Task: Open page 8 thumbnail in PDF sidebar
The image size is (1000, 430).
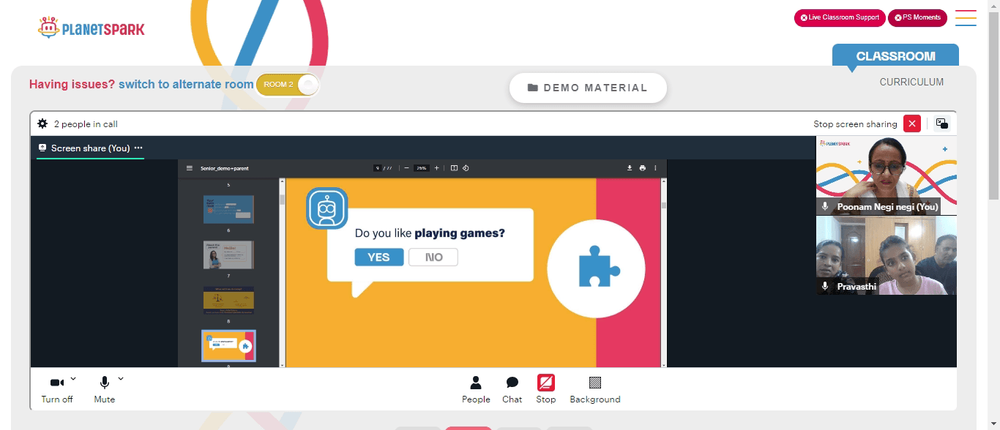Action: click(x=228, y=300)
